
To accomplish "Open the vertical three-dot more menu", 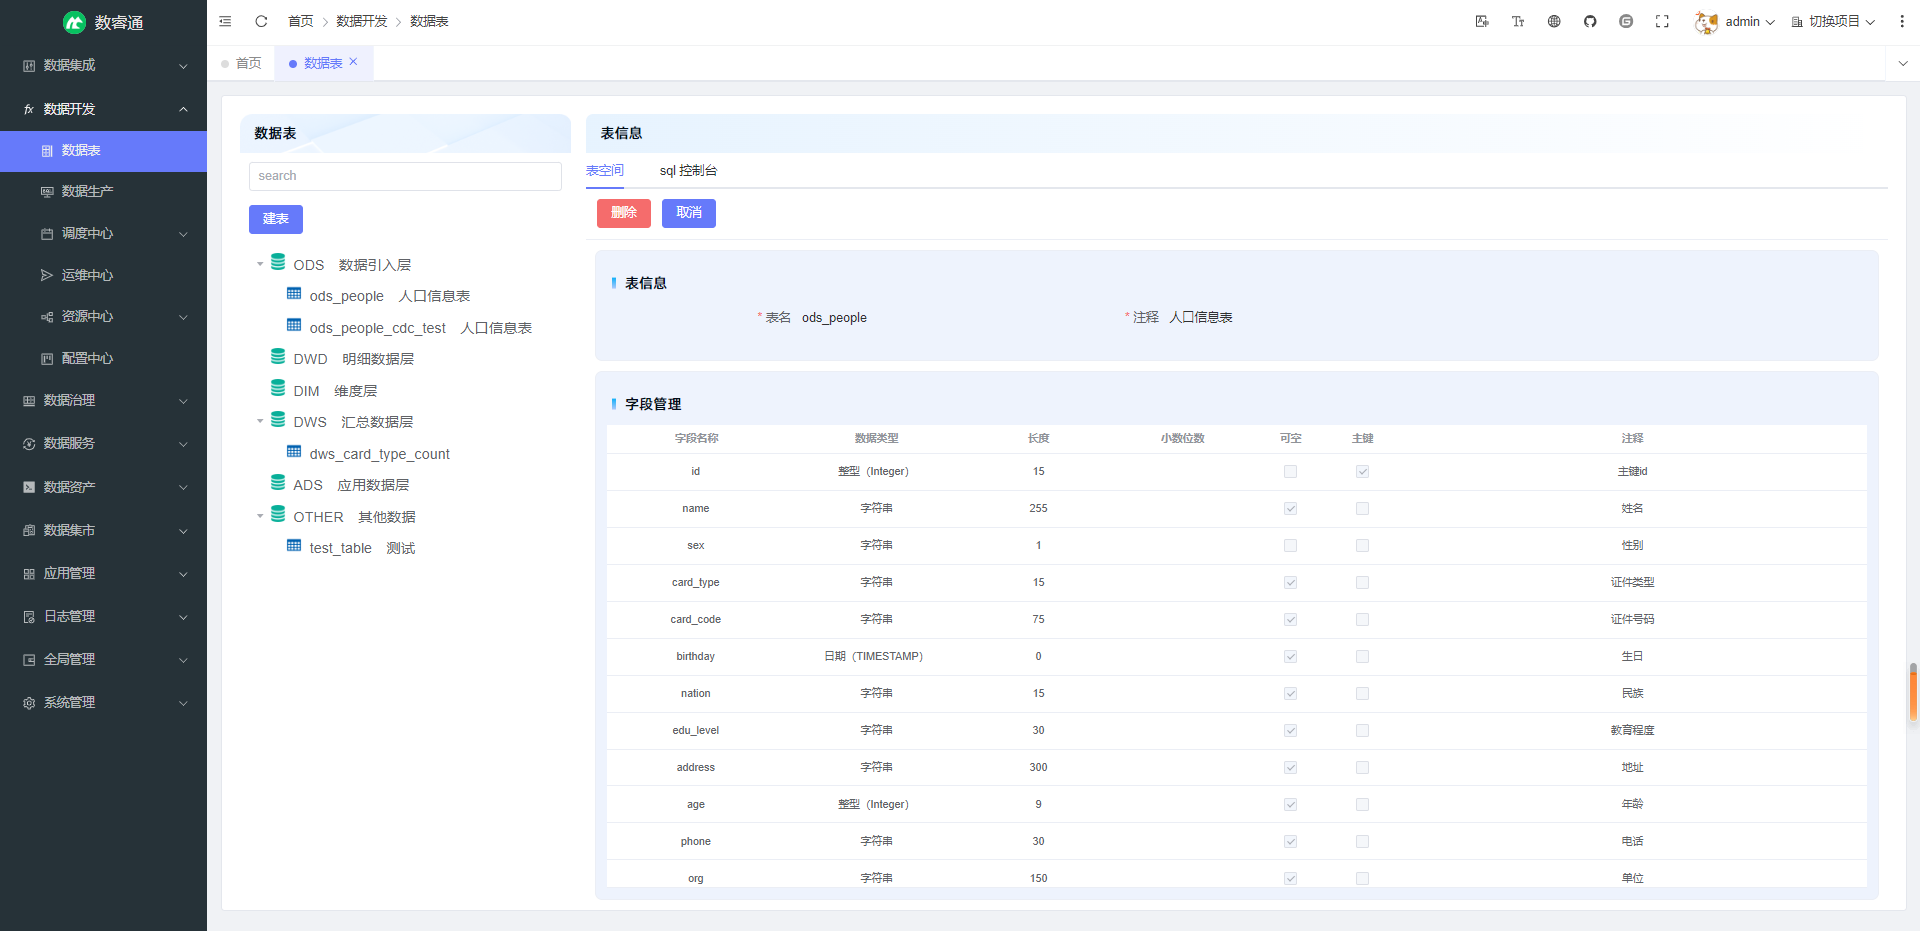I will 1902,21.
